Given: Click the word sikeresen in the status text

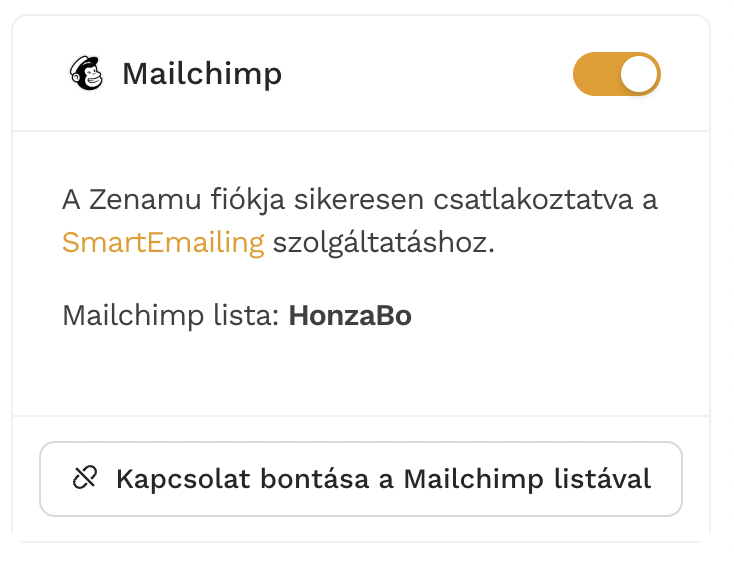Looking at the screenshot, I should click(359, 199).
